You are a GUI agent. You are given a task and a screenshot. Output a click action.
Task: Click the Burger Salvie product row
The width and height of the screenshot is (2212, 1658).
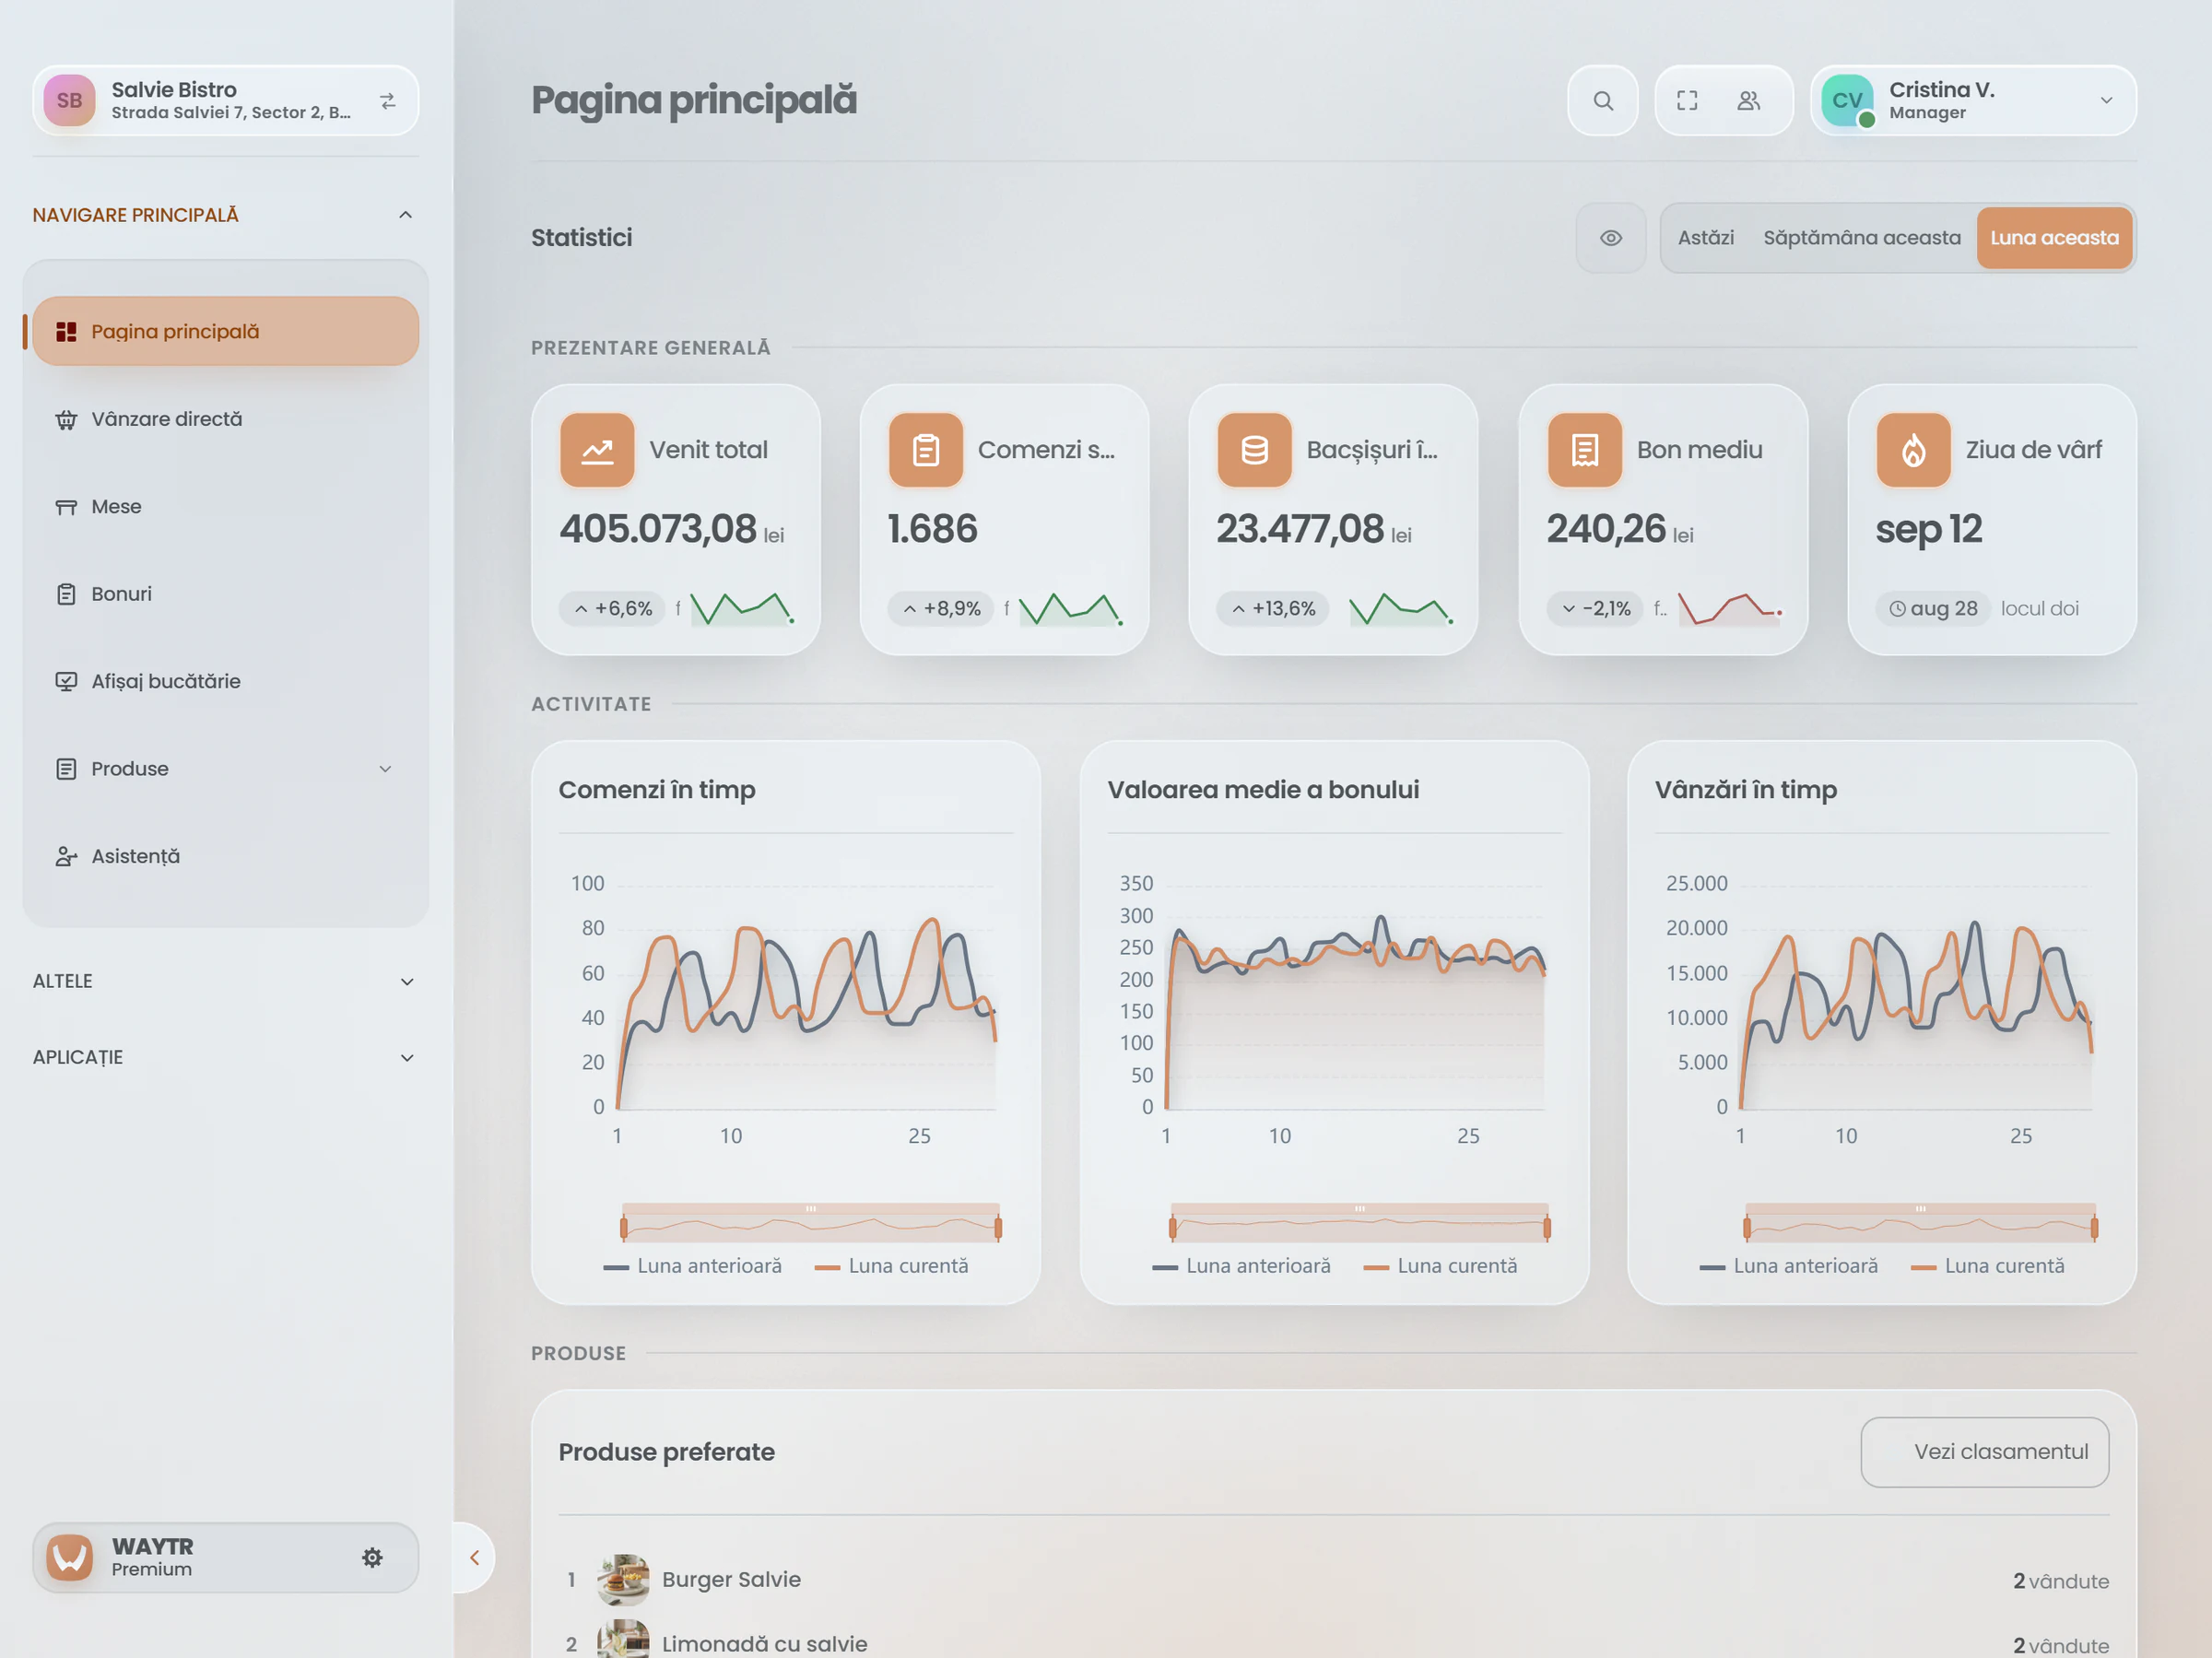tap(1333, 1580)
